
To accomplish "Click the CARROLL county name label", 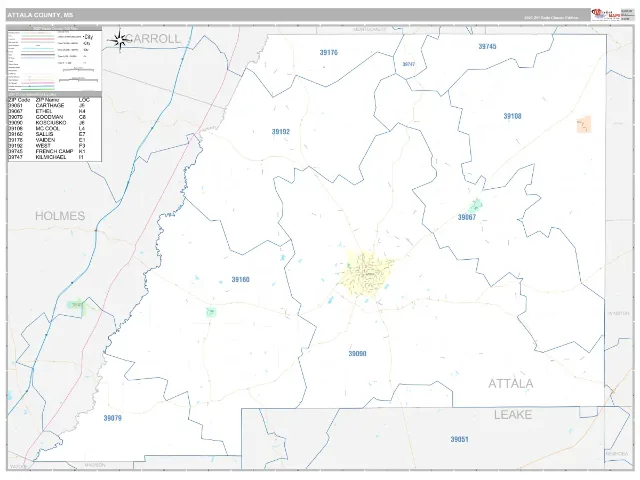I will tap(153, 39).
